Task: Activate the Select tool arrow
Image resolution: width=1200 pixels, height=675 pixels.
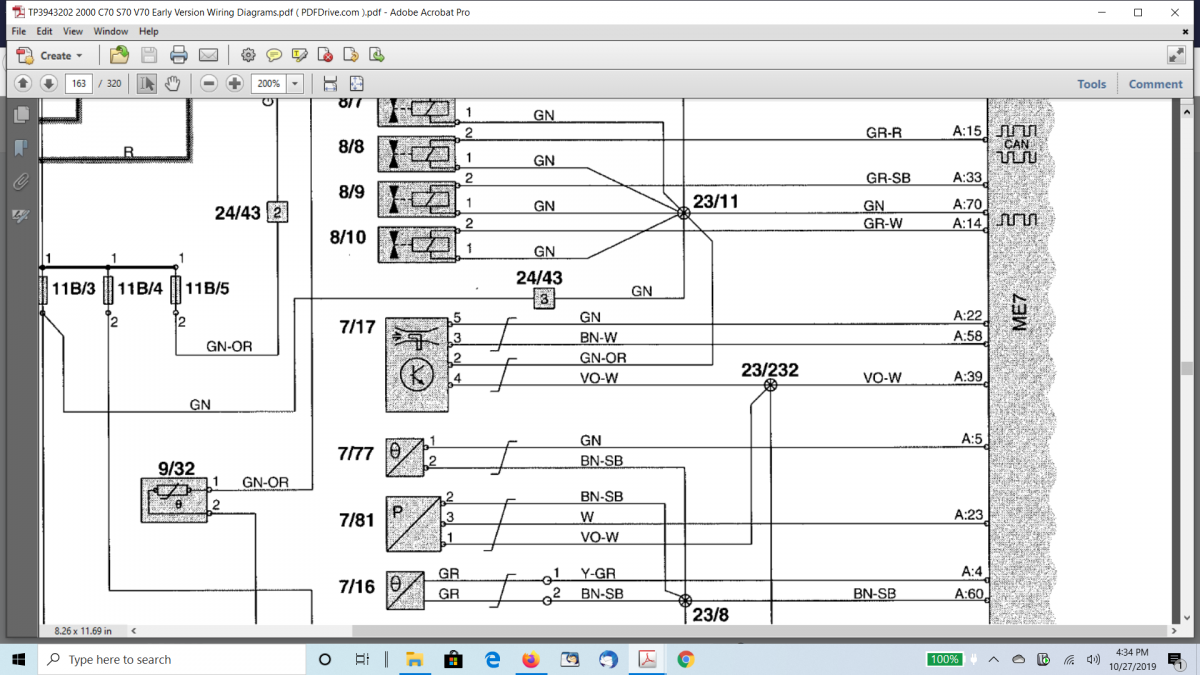Action: (147, 84)
